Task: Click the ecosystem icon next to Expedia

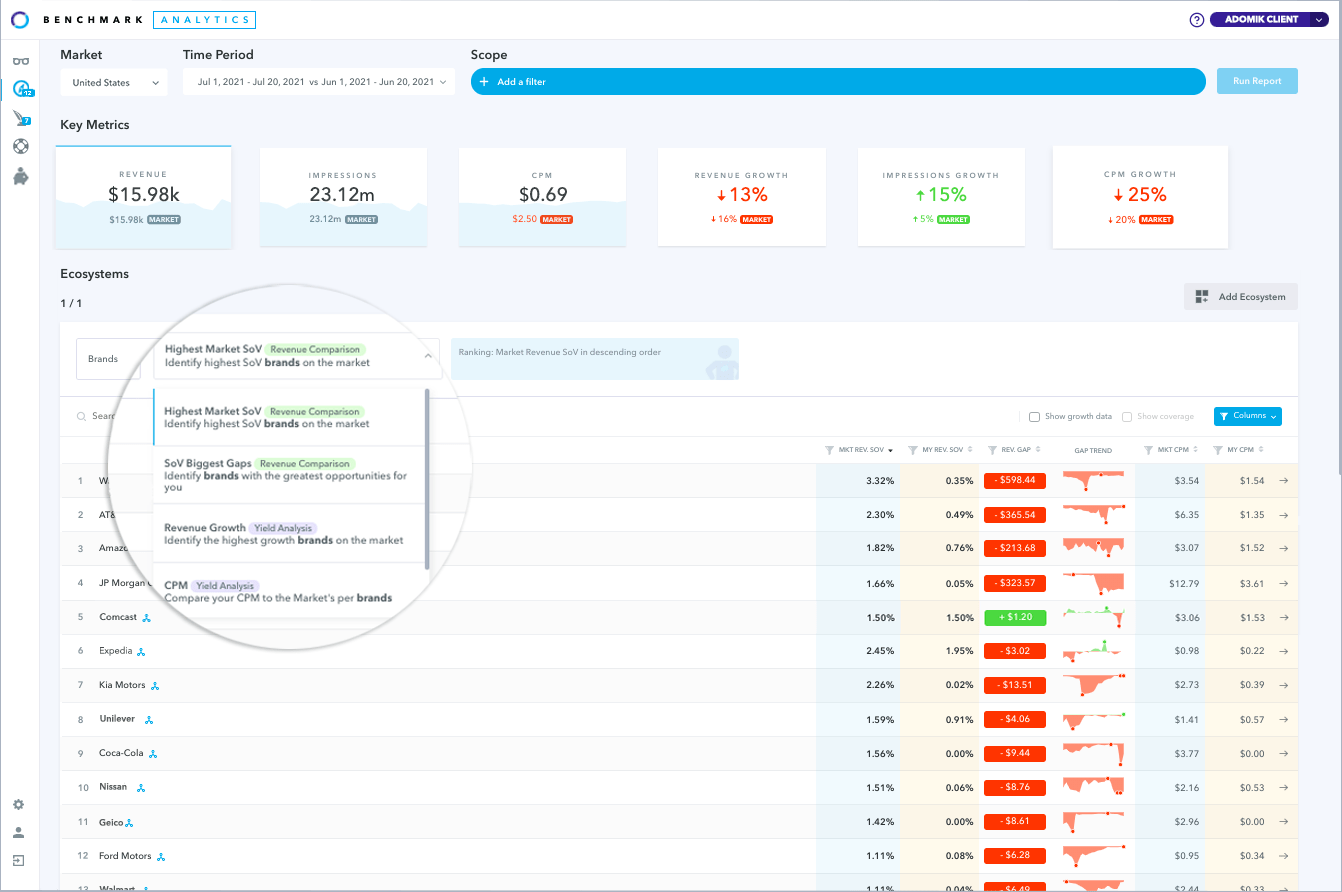Action: [x=141, y=651]
